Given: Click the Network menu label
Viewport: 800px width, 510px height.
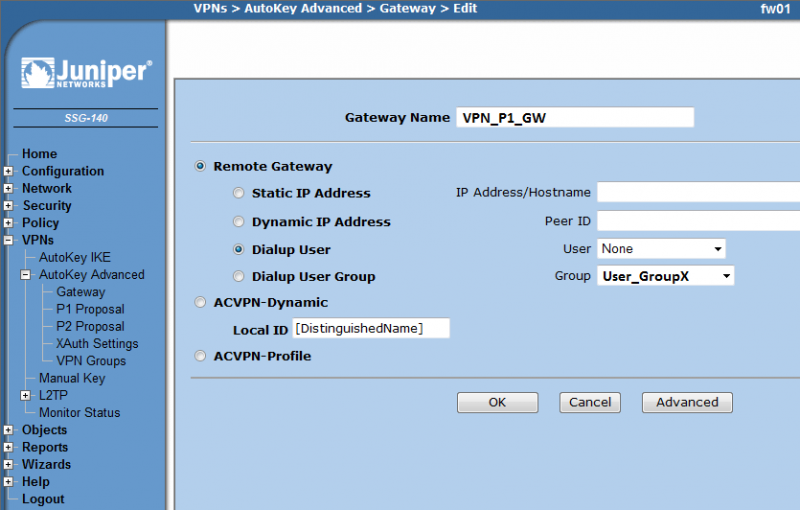Looking at the screenshot, I should click(47, 188).
